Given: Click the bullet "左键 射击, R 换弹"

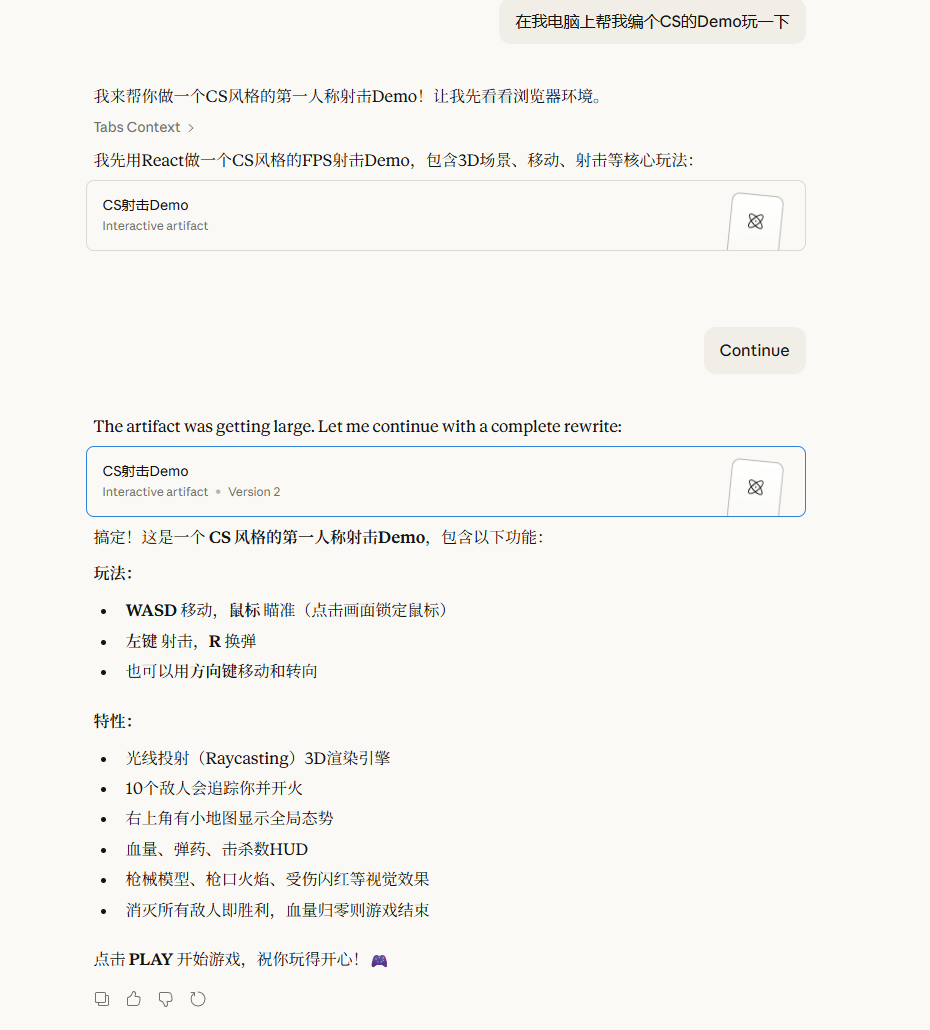Looking at the screenshot, I should [x=190, y=641].
